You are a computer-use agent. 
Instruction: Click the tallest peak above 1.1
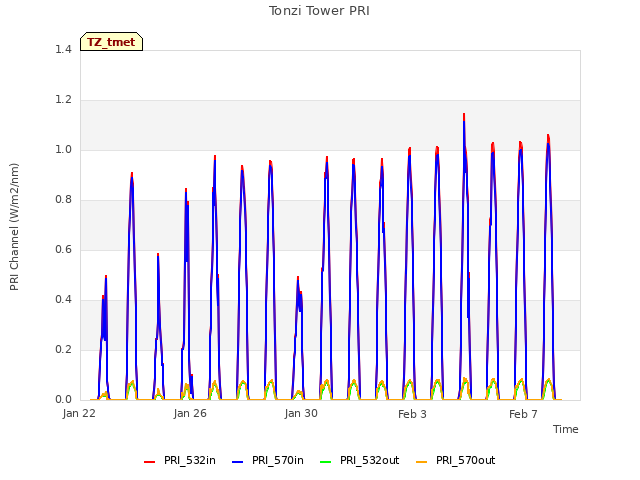[x=464, y=116]
